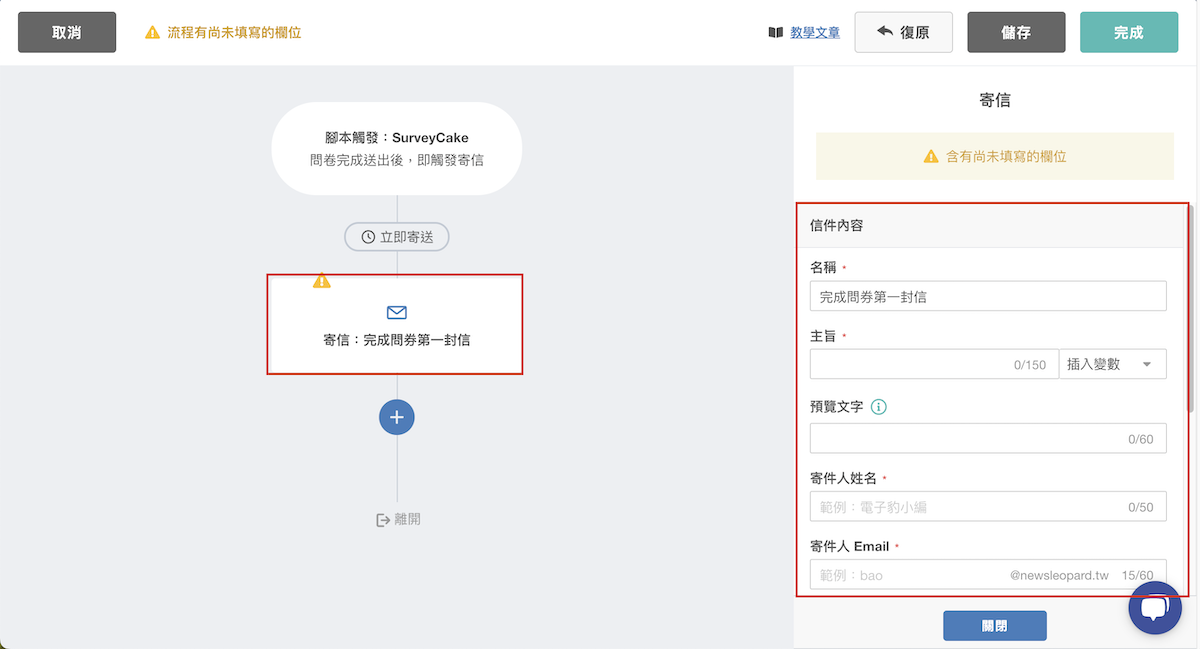The height and width of the screenshot is (649, 1200).
Task: Add a step with the blue plus button
Action: click(x=397, y=417)
